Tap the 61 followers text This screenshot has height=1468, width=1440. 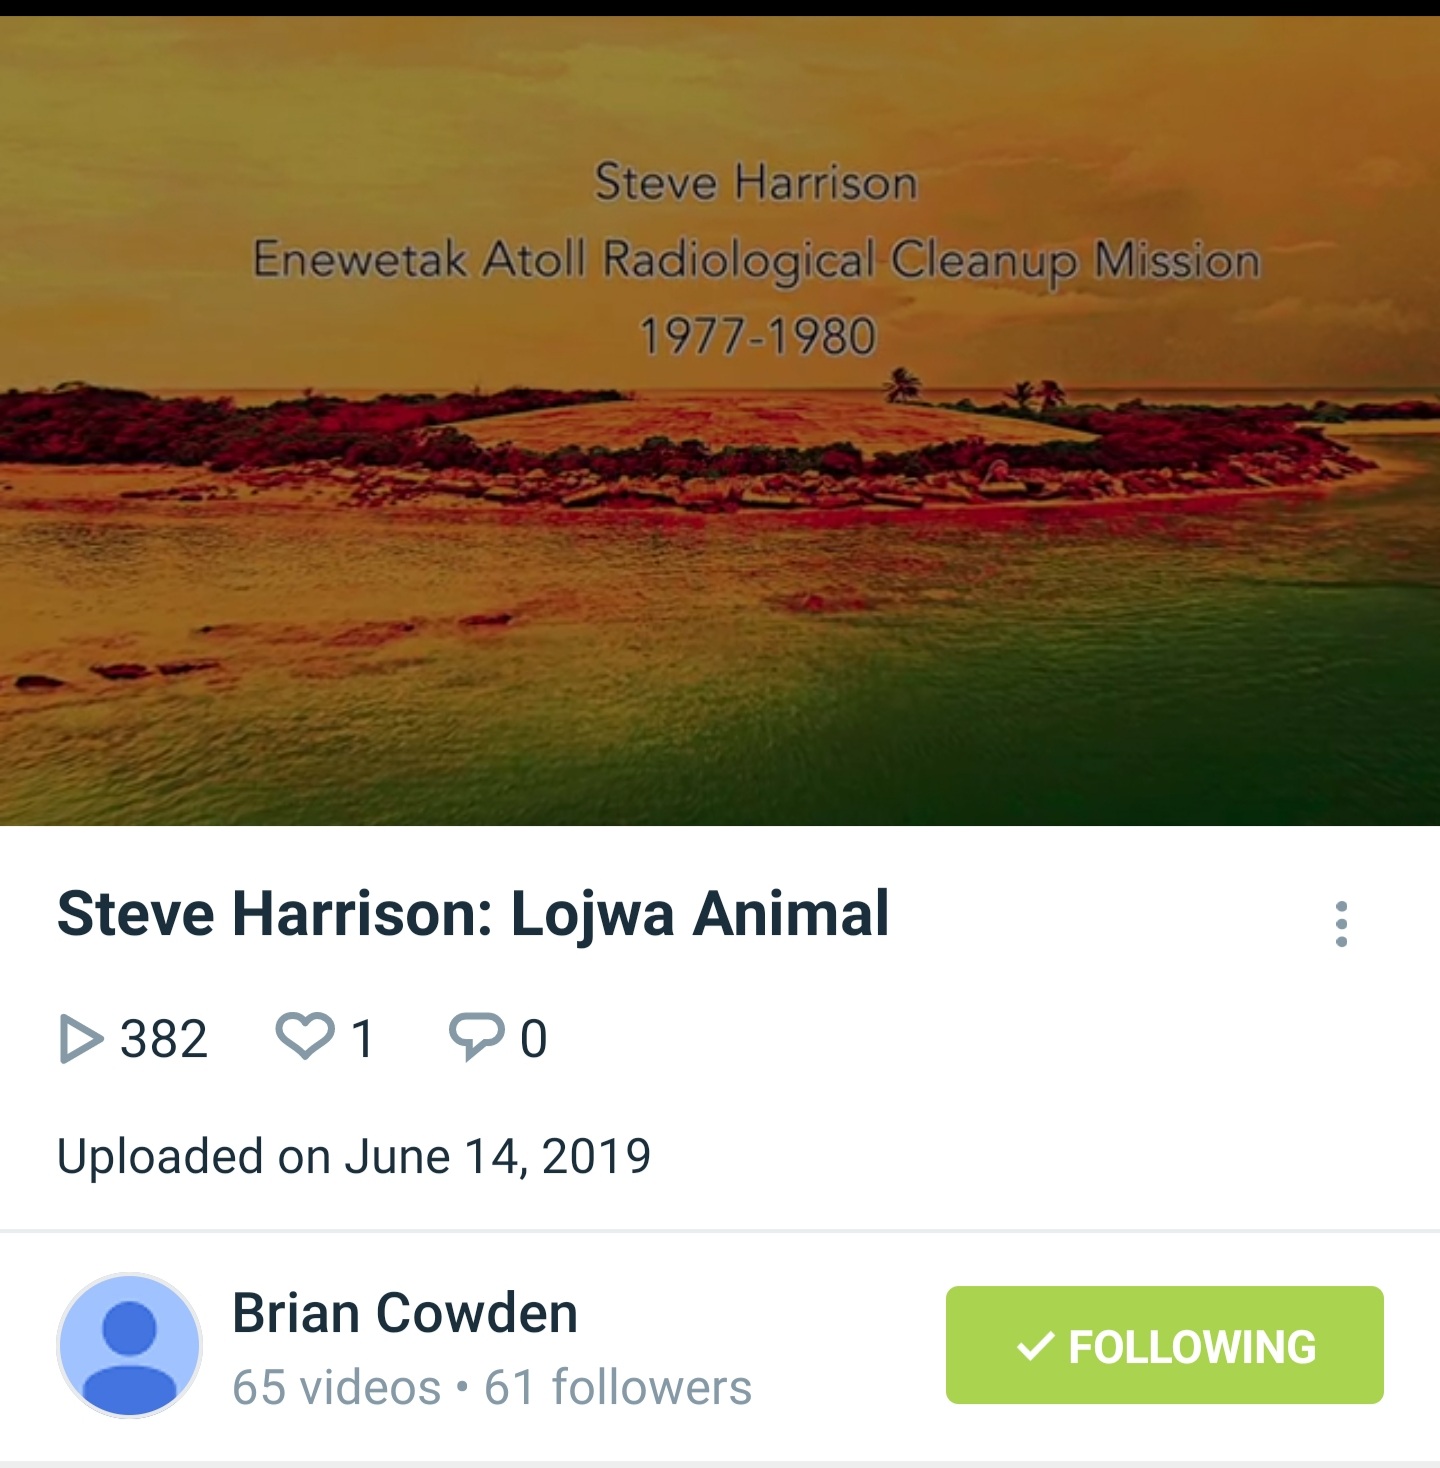click(618, 1387)
